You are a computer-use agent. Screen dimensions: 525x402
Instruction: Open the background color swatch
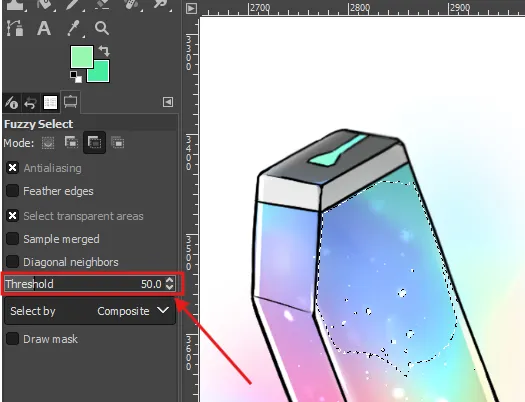point(101,74)
